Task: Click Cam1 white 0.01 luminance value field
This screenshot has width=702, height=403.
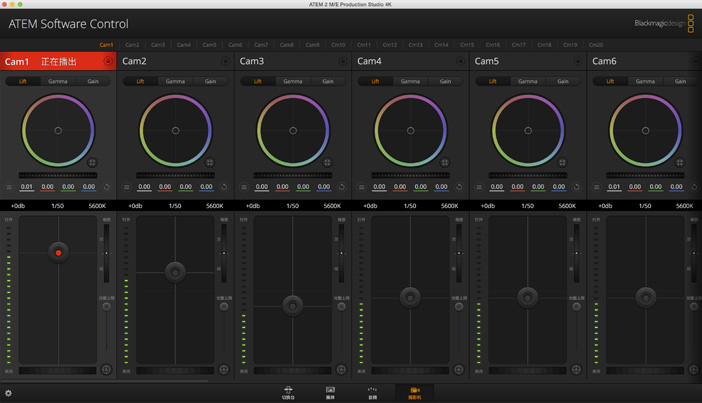Action: point(27,187)
